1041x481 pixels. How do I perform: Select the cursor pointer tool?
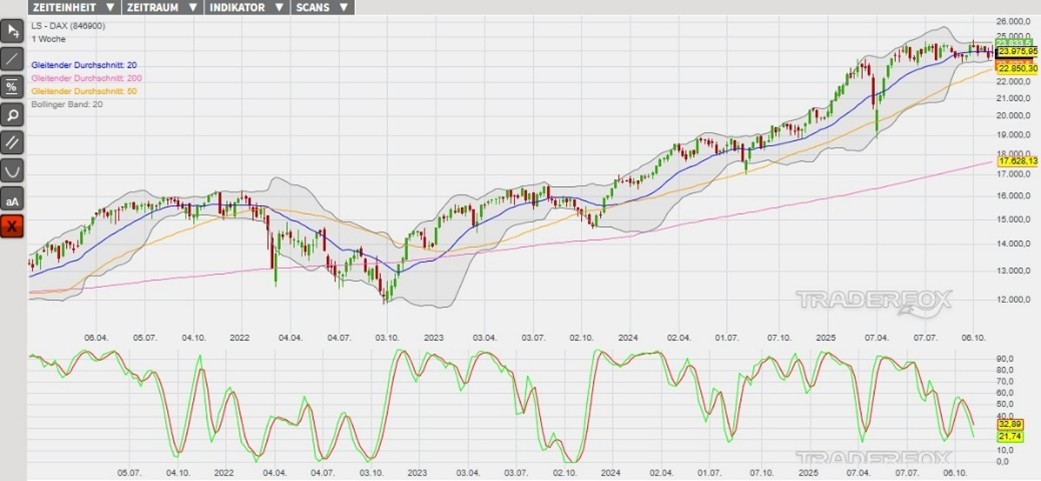[12, 30]
